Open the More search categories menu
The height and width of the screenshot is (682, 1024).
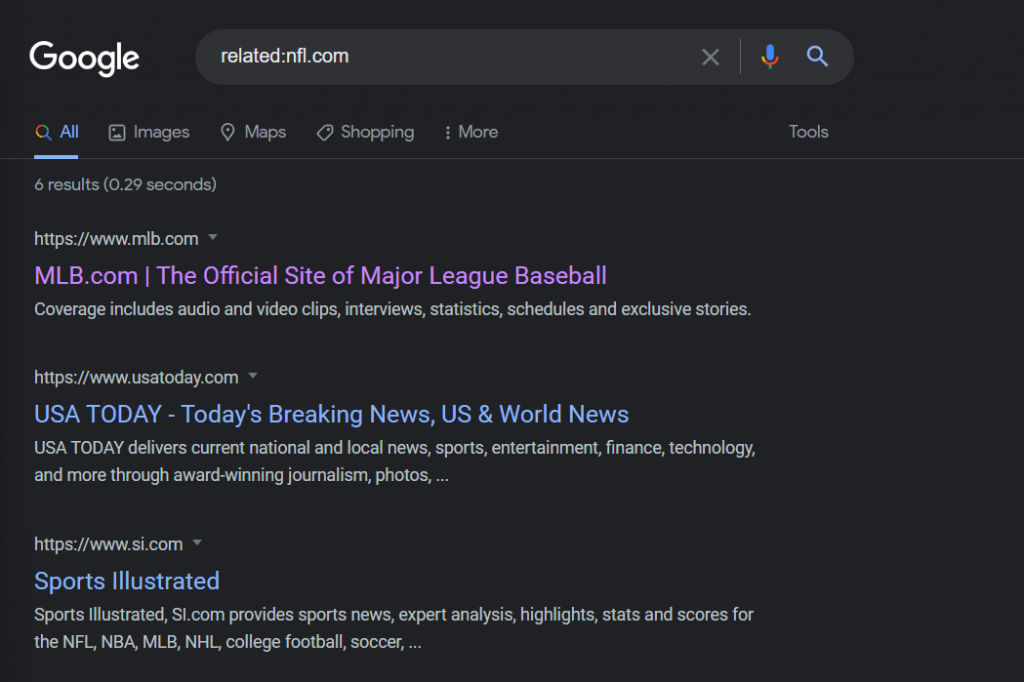[471, 132]
